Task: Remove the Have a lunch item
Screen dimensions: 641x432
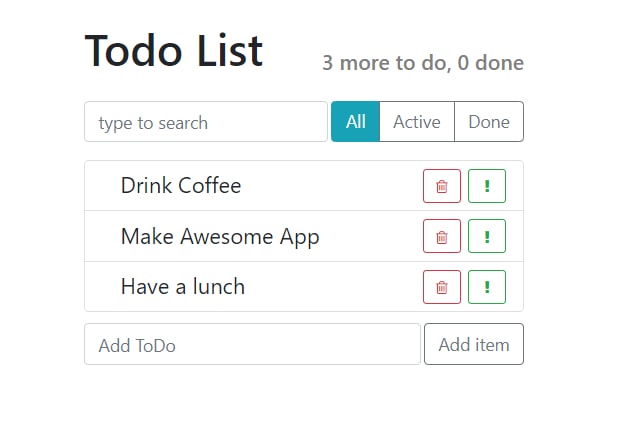Action: tap(442, 287)
